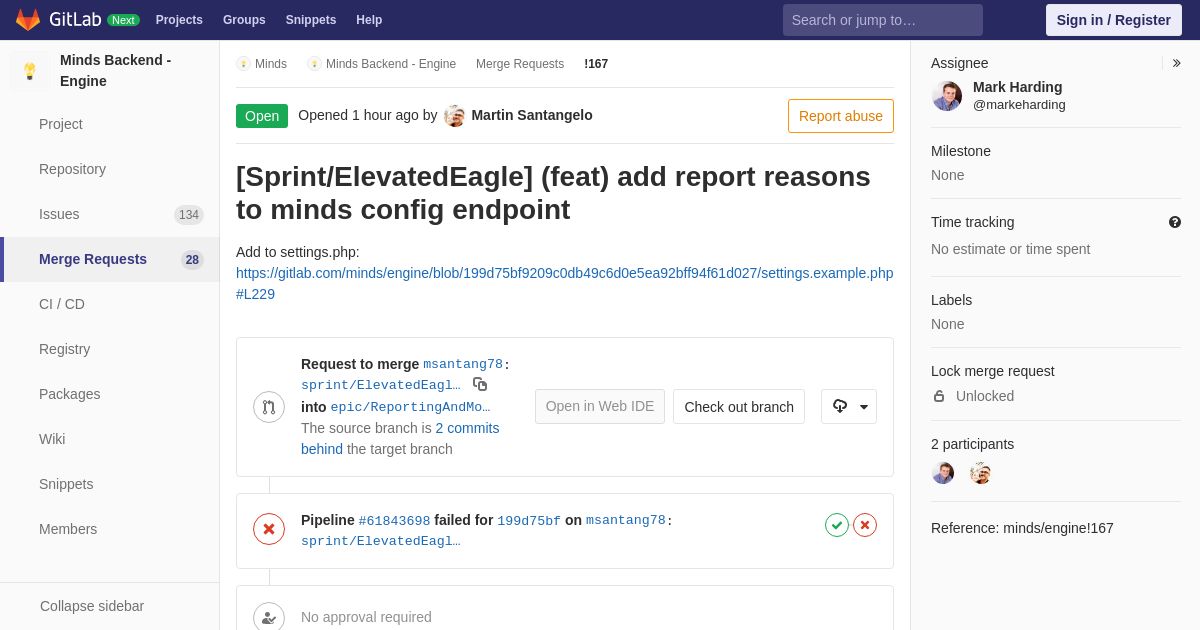
Task: Open Help in top navigation
Action: coord(369,20)
